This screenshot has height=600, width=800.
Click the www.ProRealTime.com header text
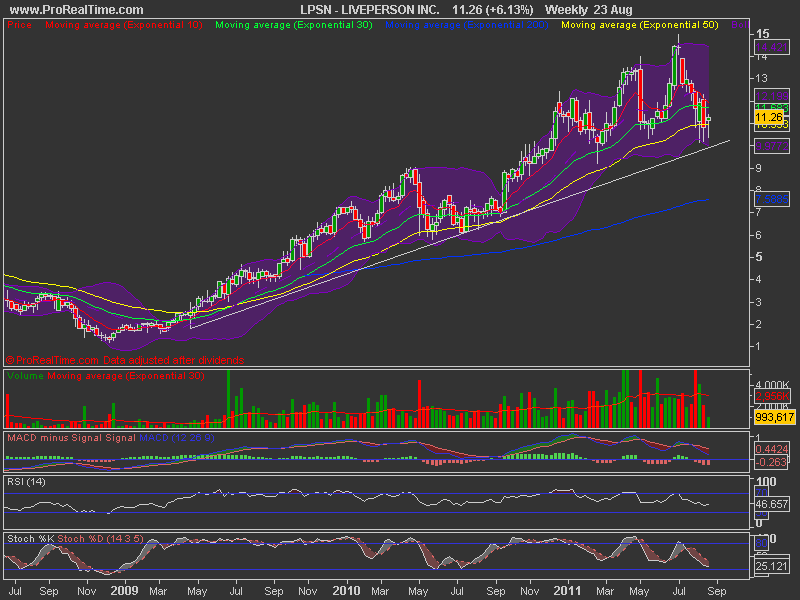point(77,10)
